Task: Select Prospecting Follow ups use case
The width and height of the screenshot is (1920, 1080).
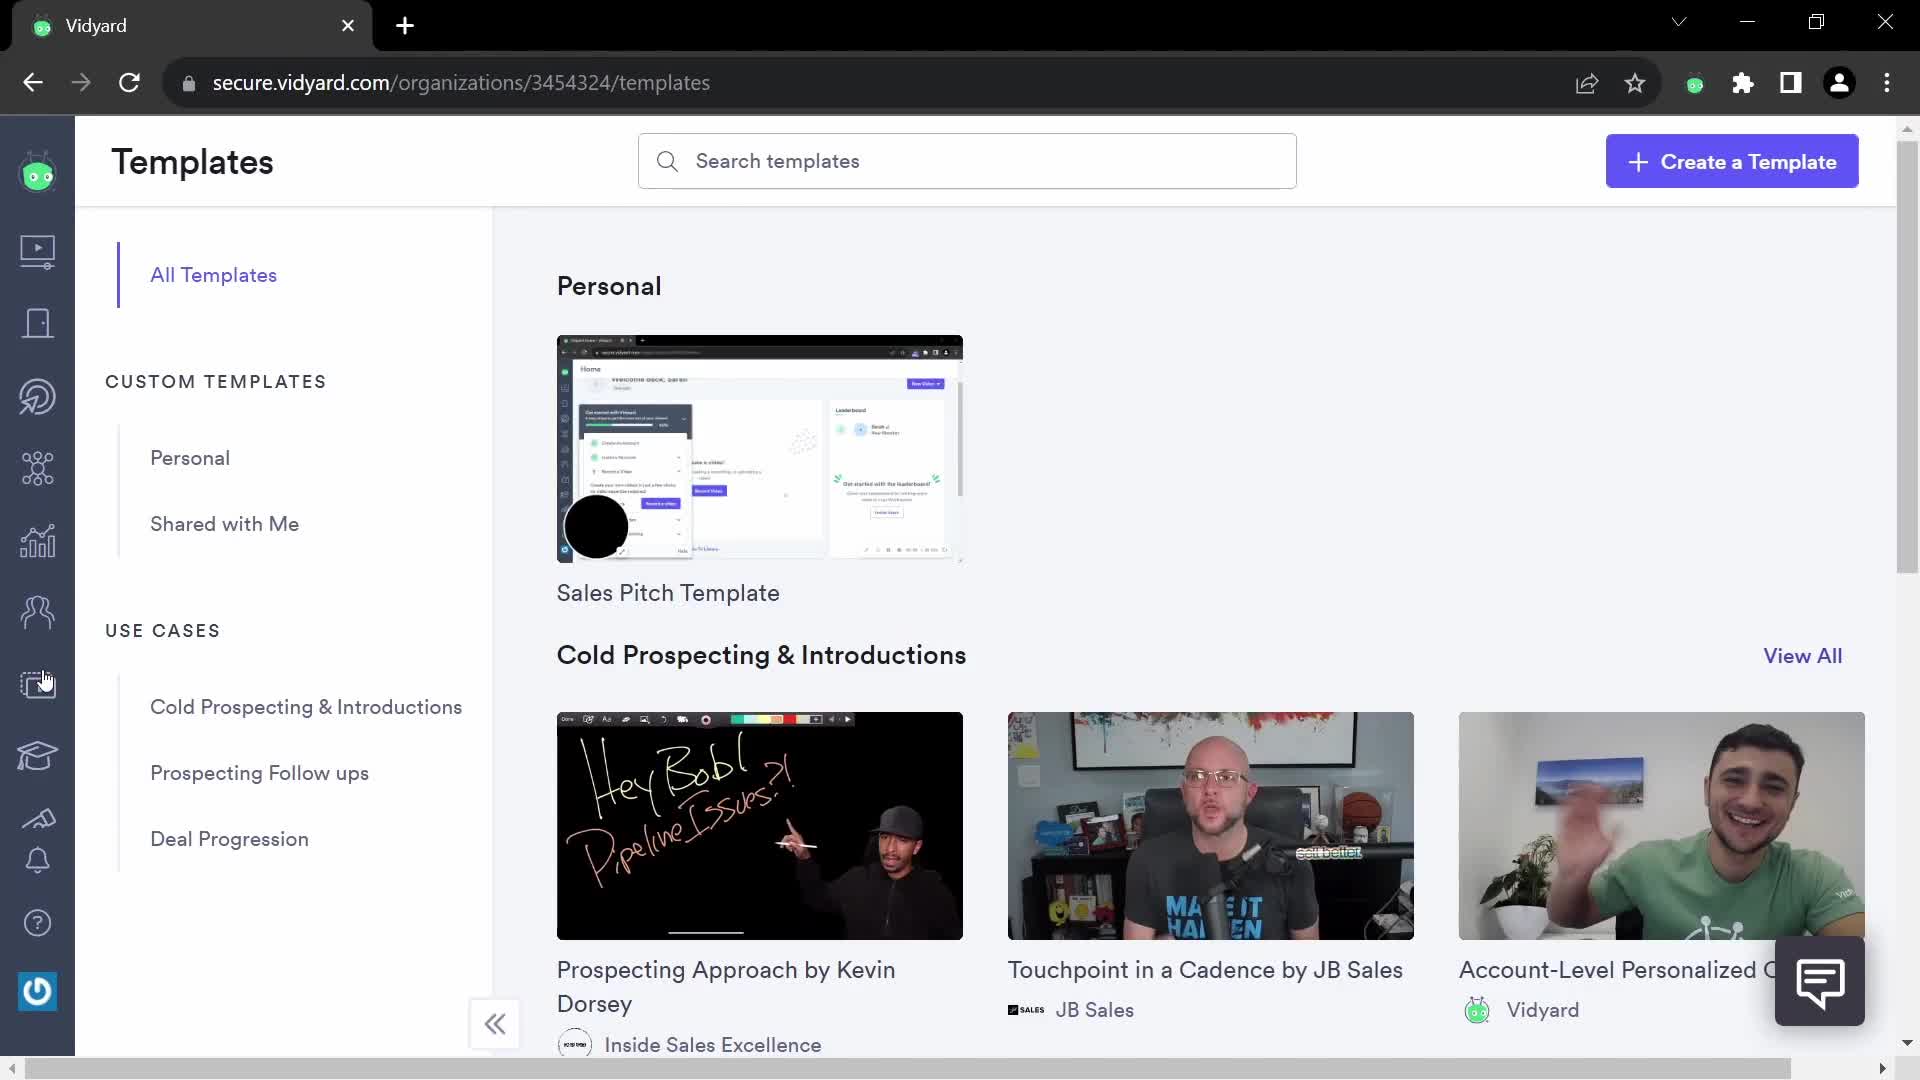Action: click(x=259, y=773)
